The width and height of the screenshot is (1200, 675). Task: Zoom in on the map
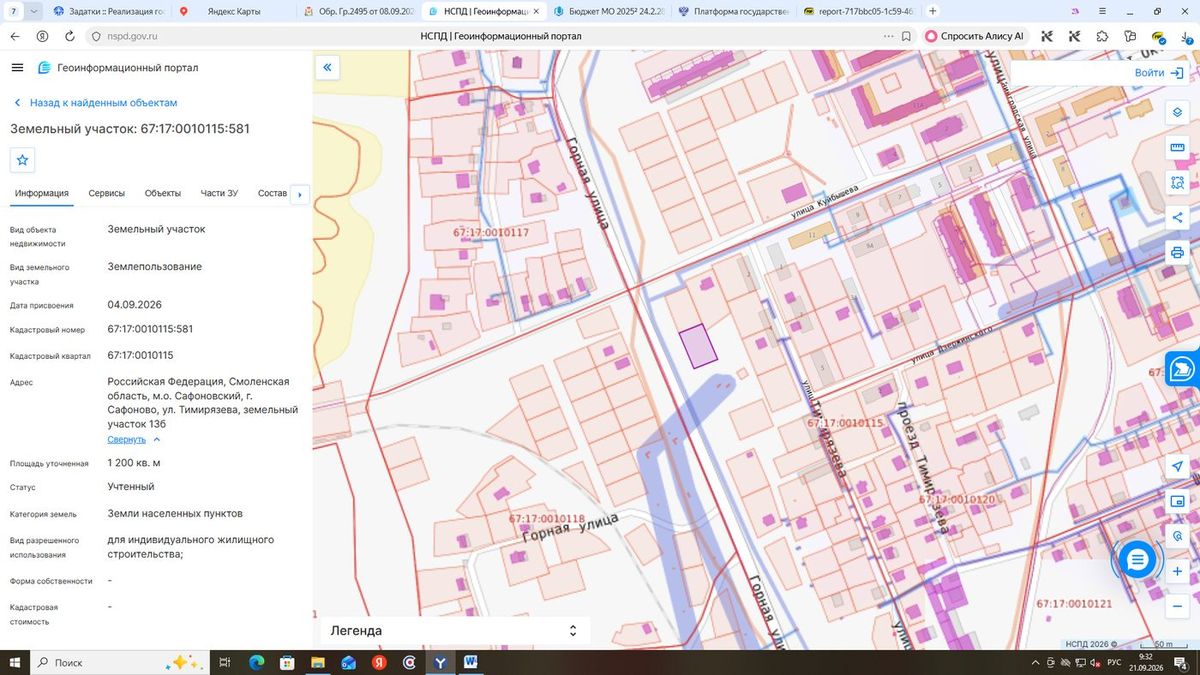(x=1177, y=571)
